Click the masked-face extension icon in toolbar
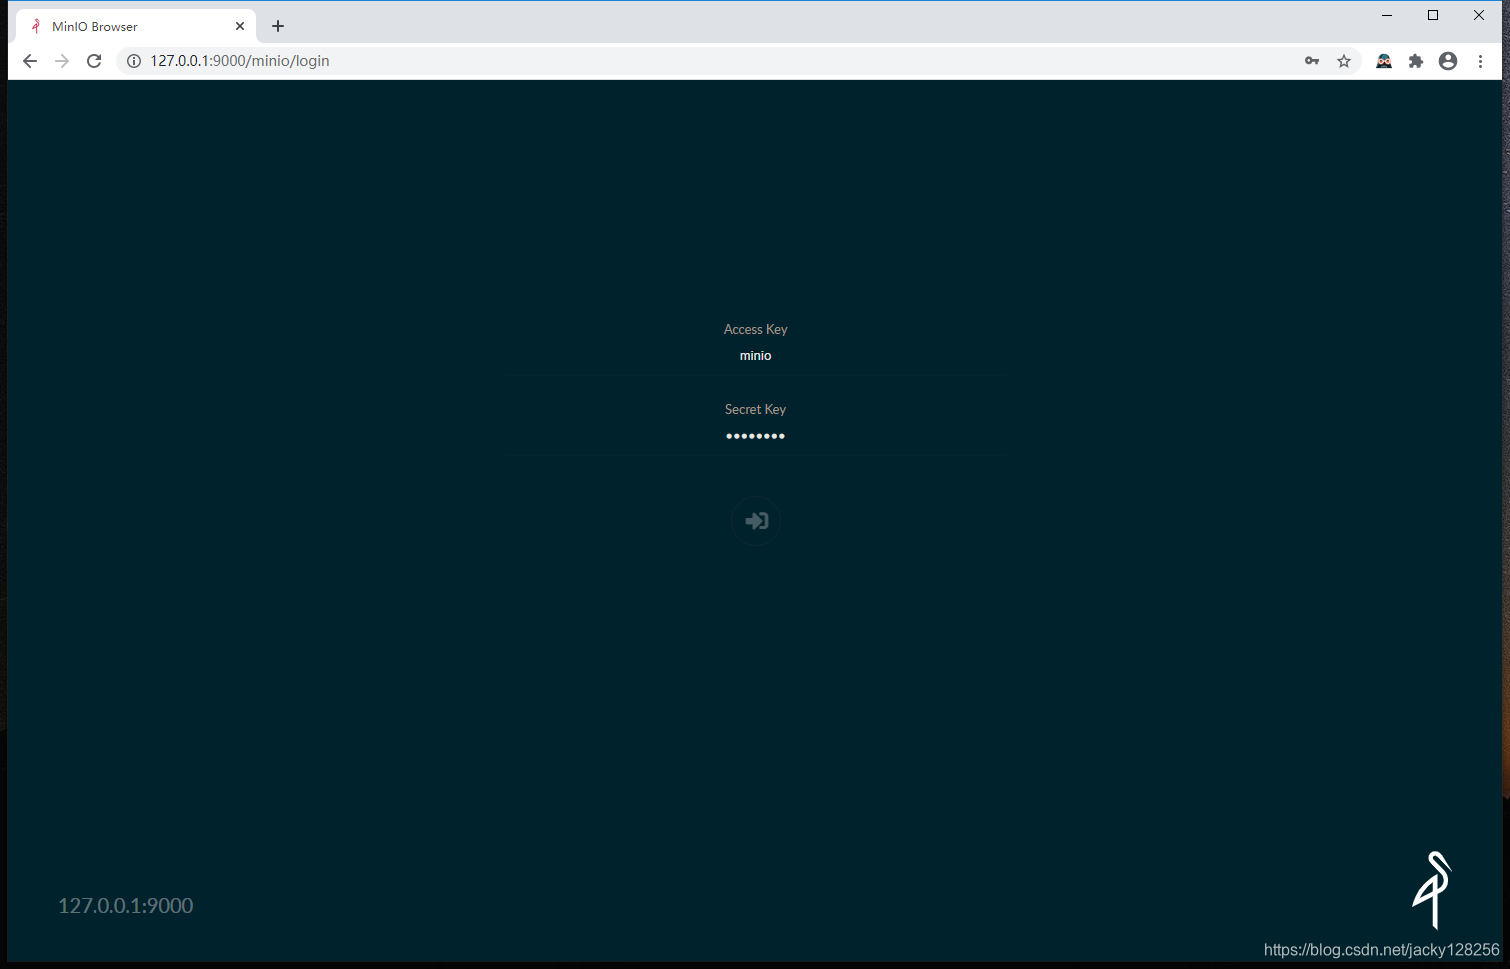Viewport: 1510px width, 969px height. (1384, 61)
